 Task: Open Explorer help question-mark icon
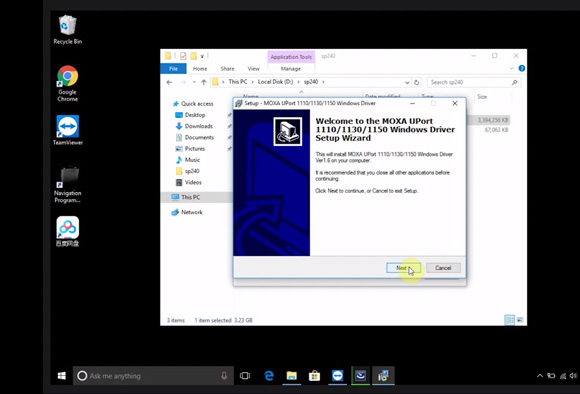point(522,68)
